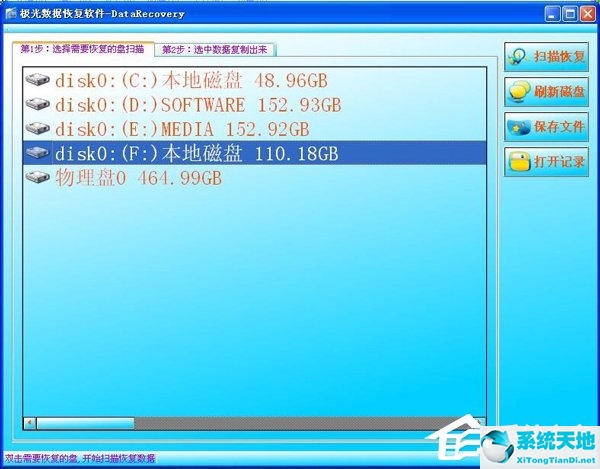The height and width of the screenshot is (469, 600).
Task: Click the drive icon next to D: SOFTWARE
Action: click(x=37, y=104)
